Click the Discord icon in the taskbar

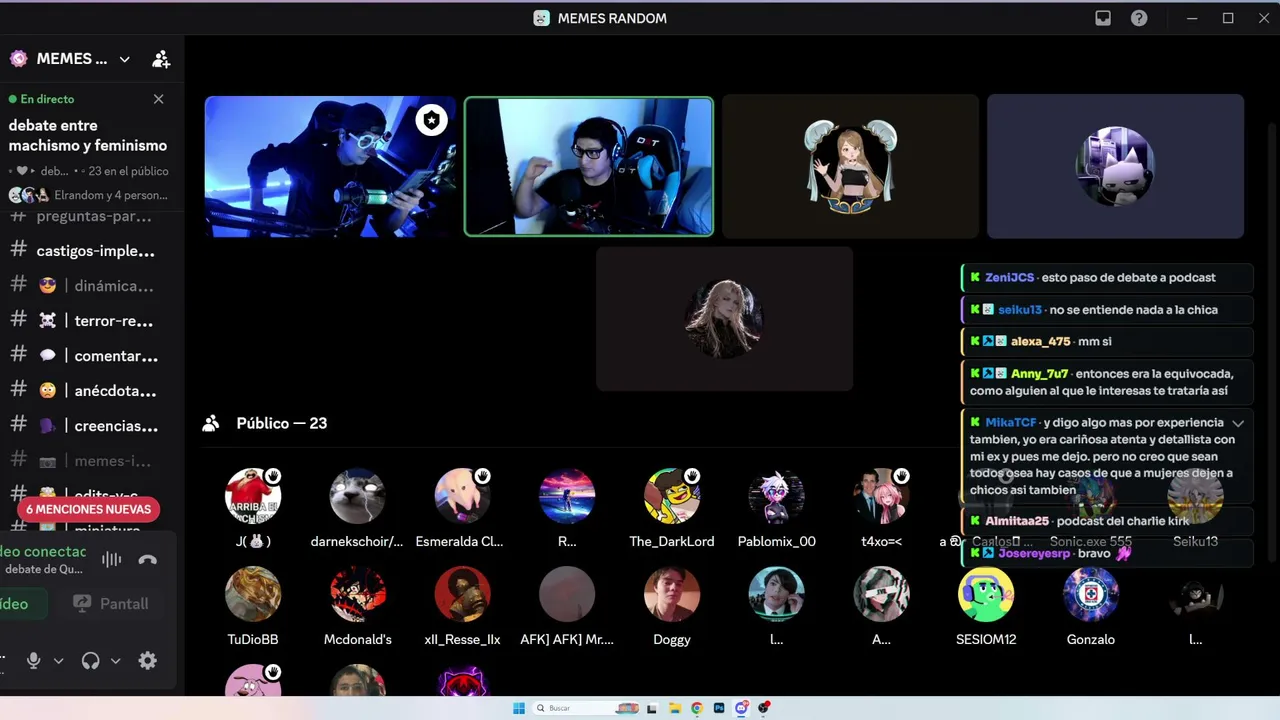[741, 708]
